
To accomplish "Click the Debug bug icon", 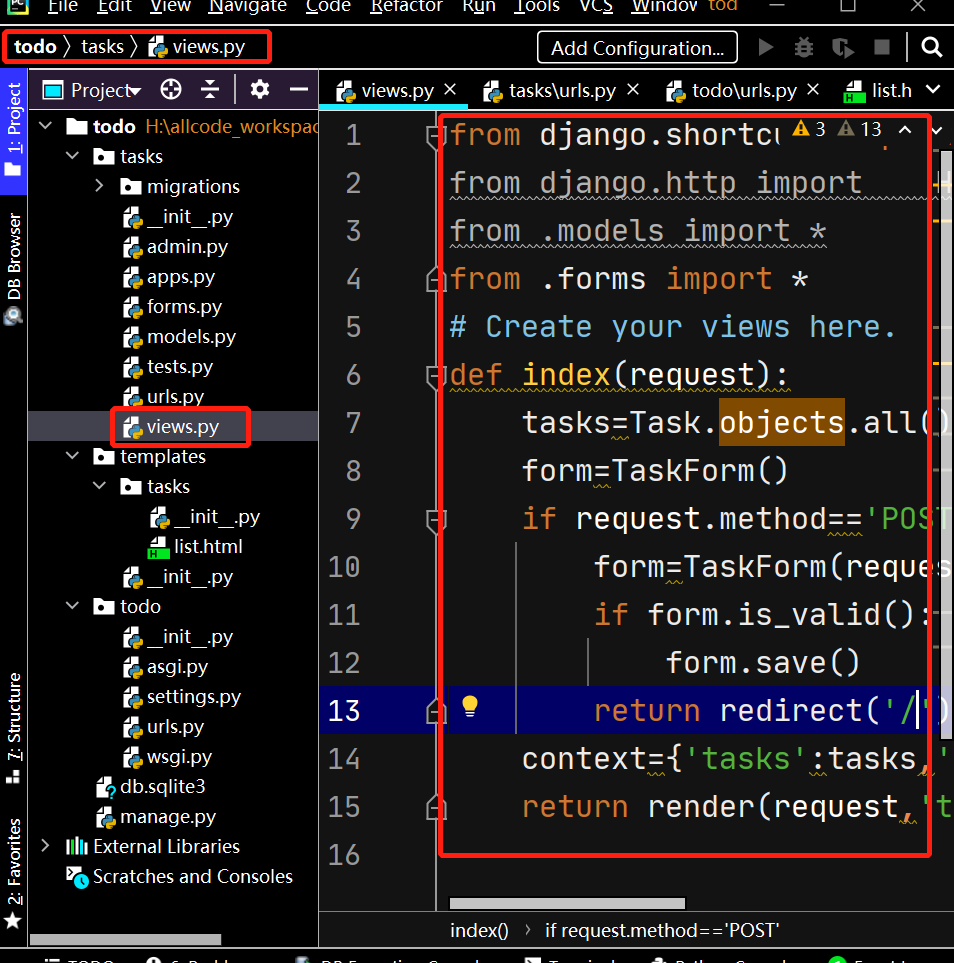I will (803, 47).
